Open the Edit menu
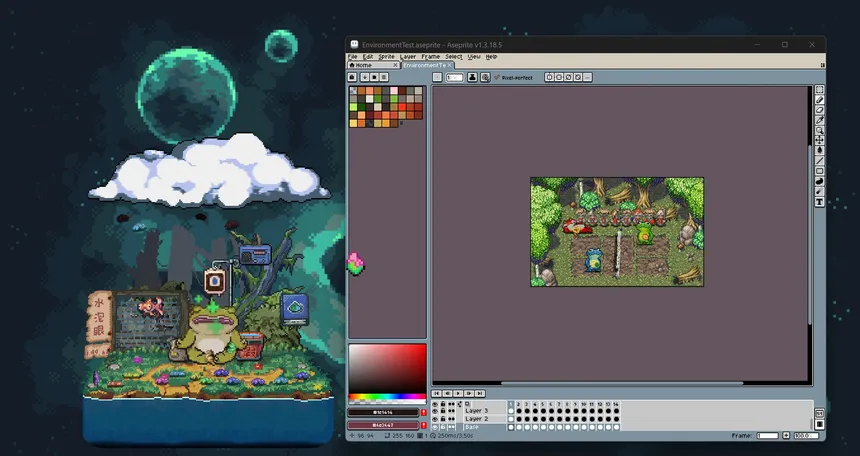Screen dimensions: 860x456 tap(367, 57)
